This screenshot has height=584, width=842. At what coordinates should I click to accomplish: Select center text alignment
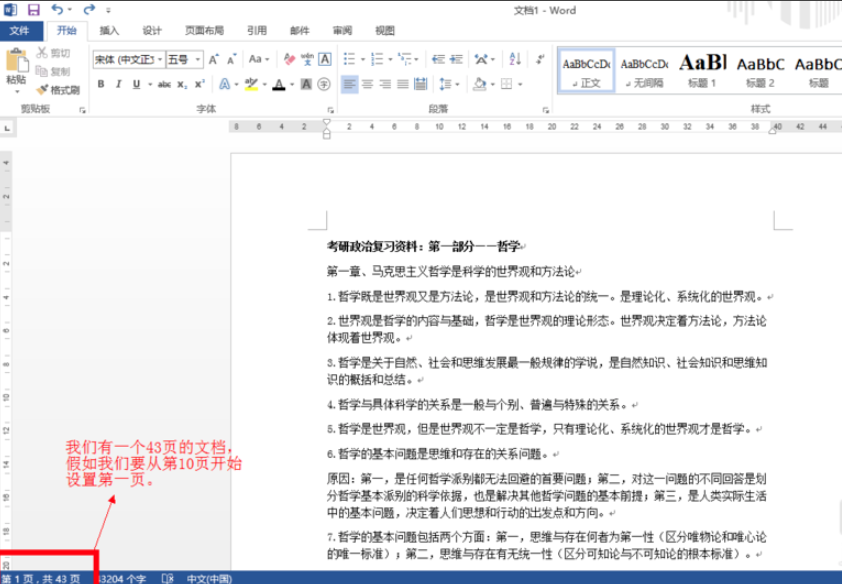369,83
